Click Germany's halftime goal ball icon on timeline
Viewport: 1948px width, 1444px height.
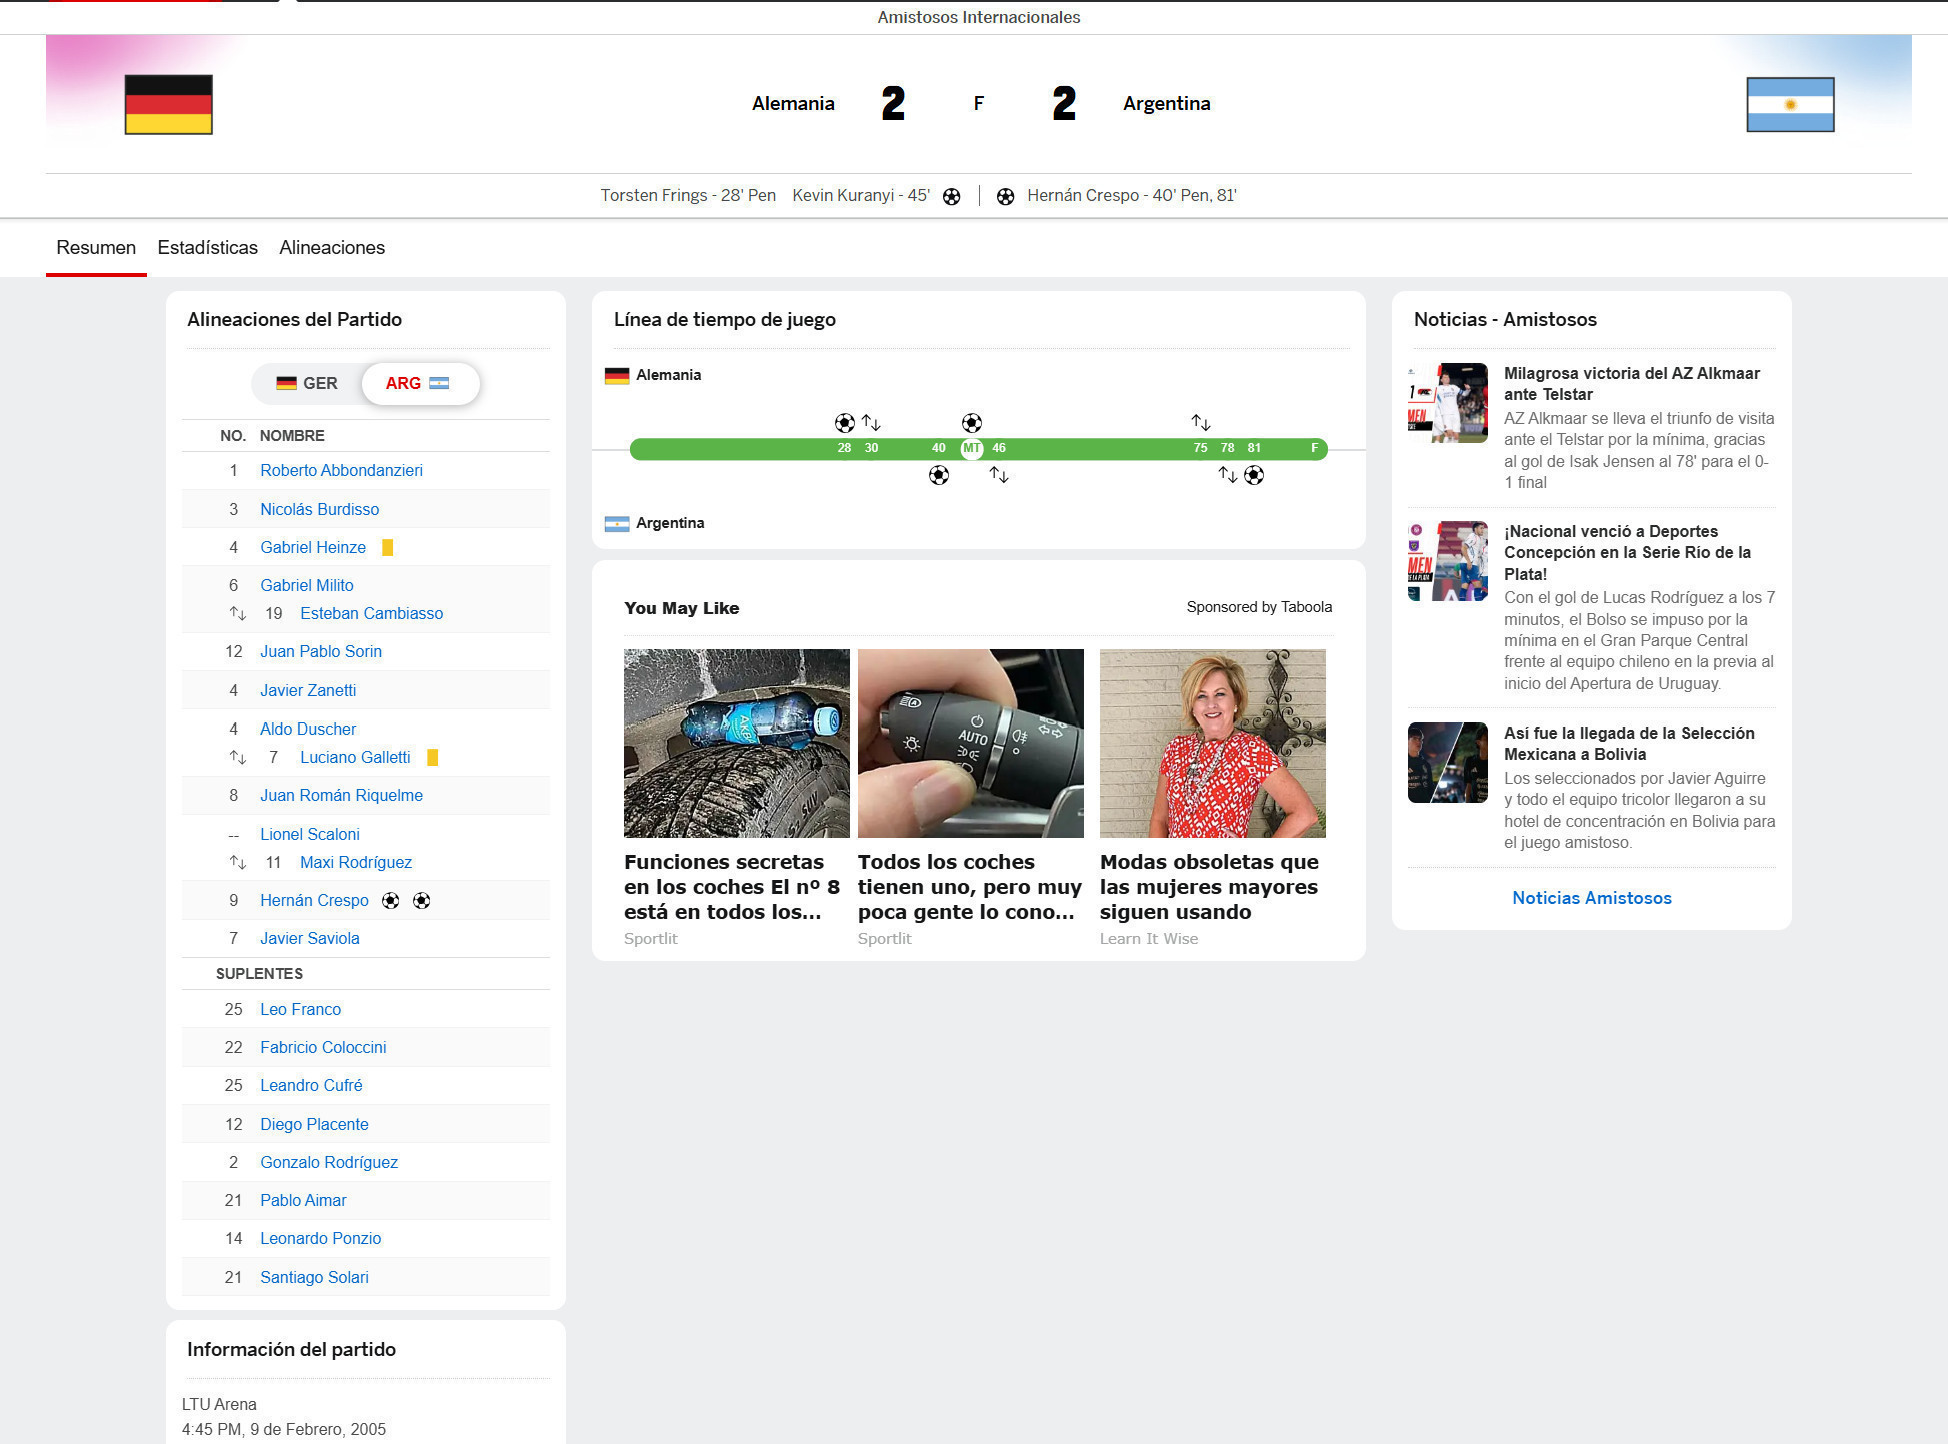pos(971,423)
